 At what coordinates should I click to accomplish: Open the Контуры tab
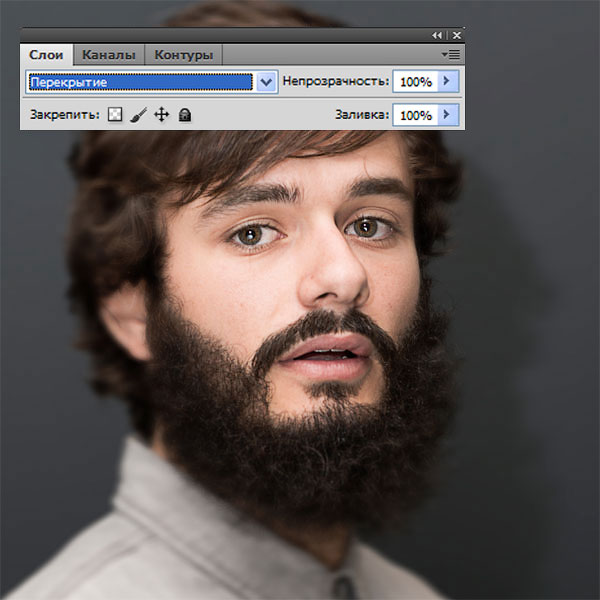coord(183,55)
